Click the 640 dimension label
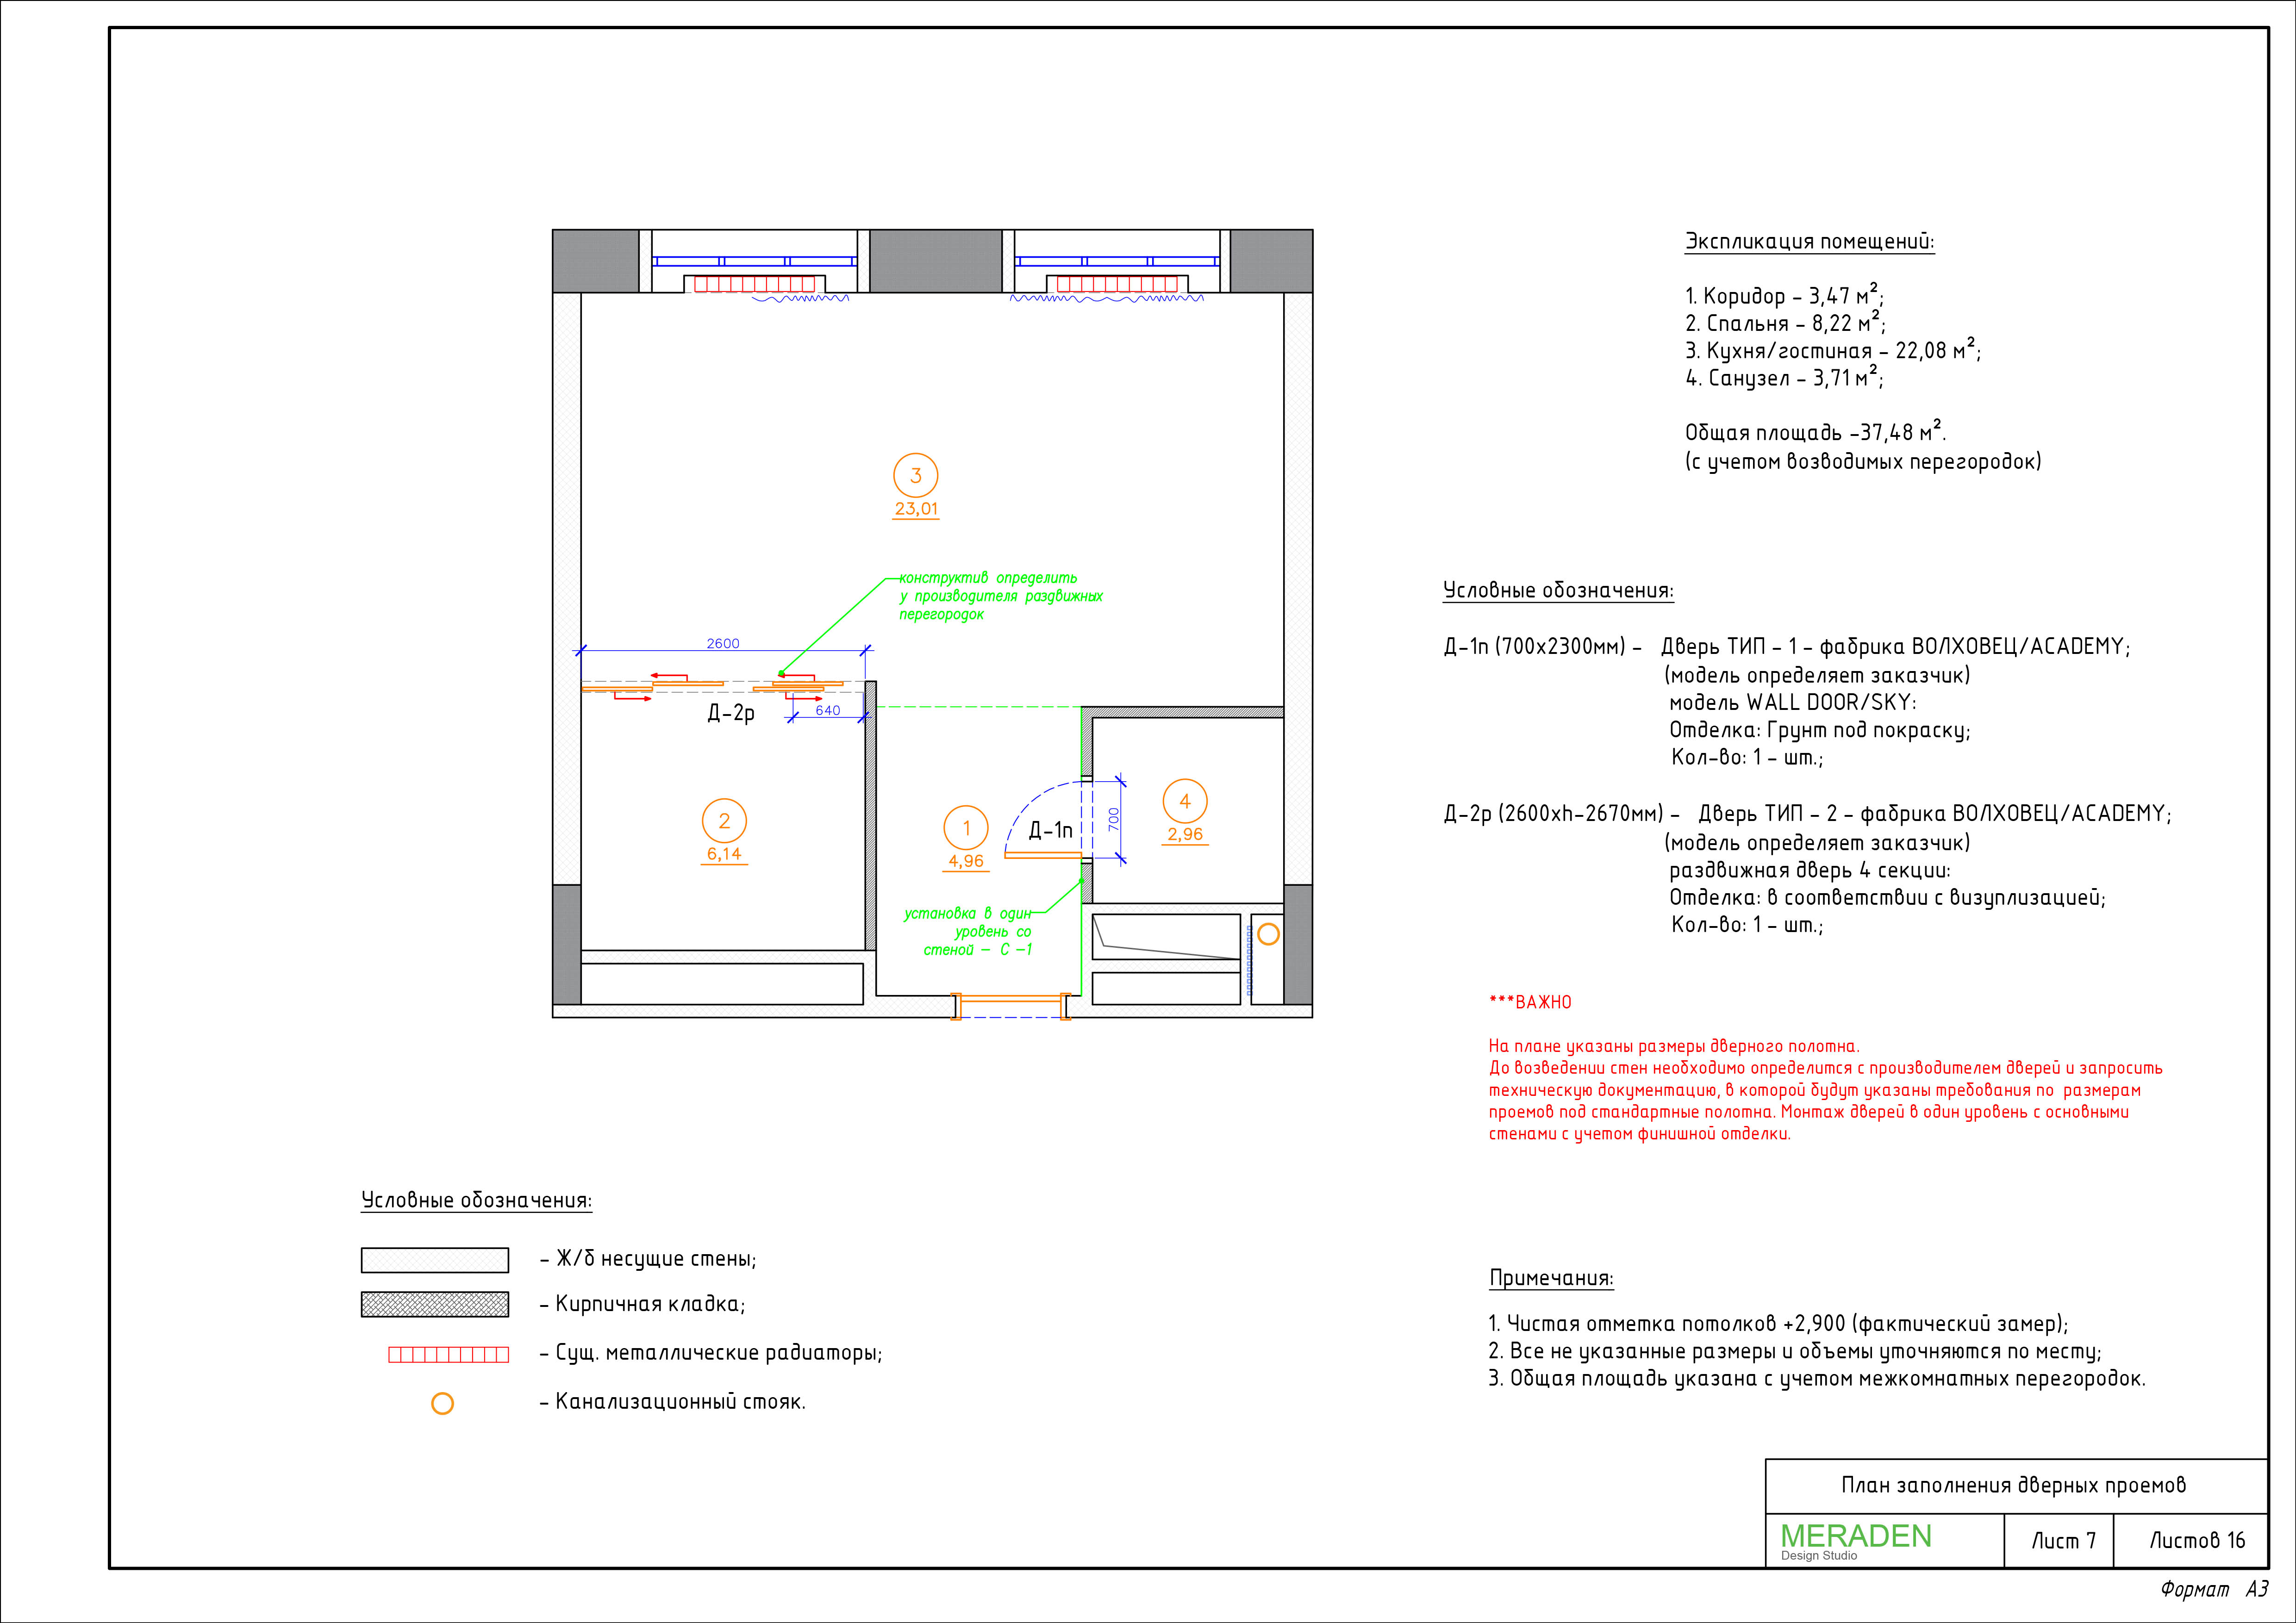The height and width of the screenshot is (1623, 2296). [x=828, y=710]
